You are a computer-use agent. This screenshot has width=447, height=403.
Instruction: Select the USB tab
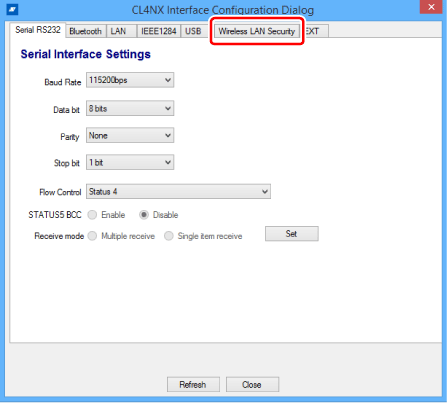(194, 31)
